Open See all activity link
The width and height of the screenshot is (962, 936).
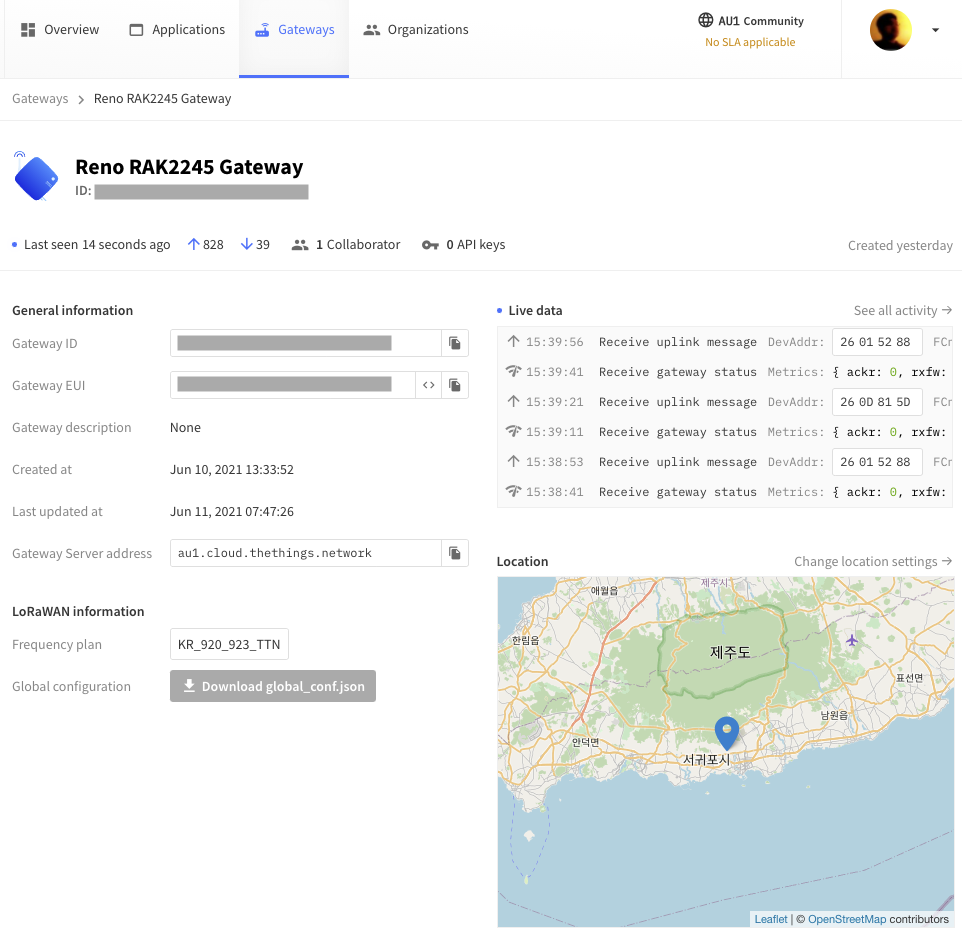click(x=902, y=310)
